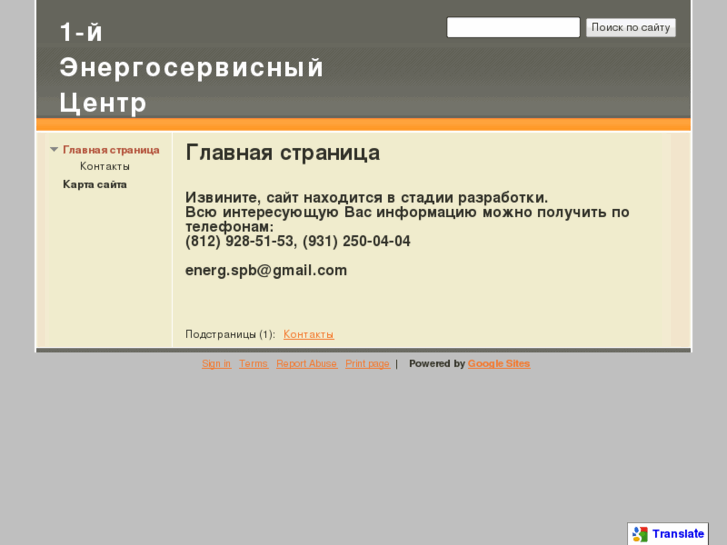Open Главная страница in the sidebar
Image resolution: width=727 pixels, height=545 pixels.
click(111, 150)
